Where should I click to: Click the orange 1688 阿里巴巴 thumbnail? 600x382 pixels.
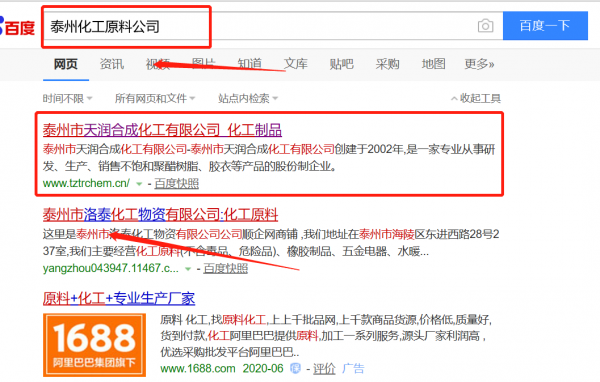(94, 345)
